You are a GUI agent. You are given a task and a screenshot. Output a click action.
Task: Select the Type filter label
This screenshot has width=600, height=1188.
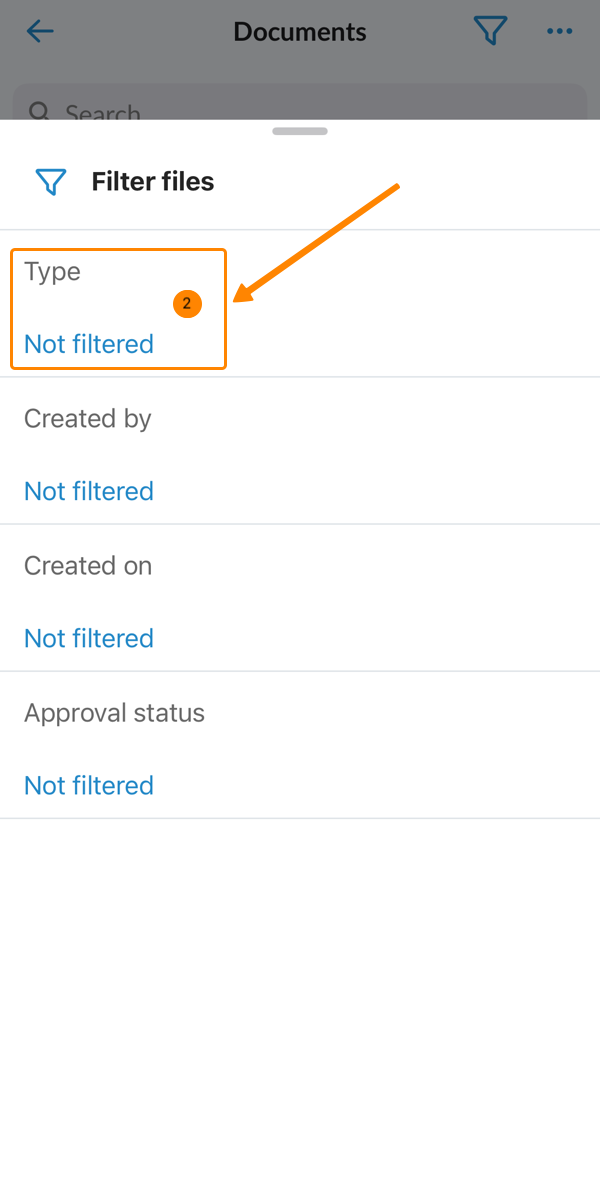52,272
